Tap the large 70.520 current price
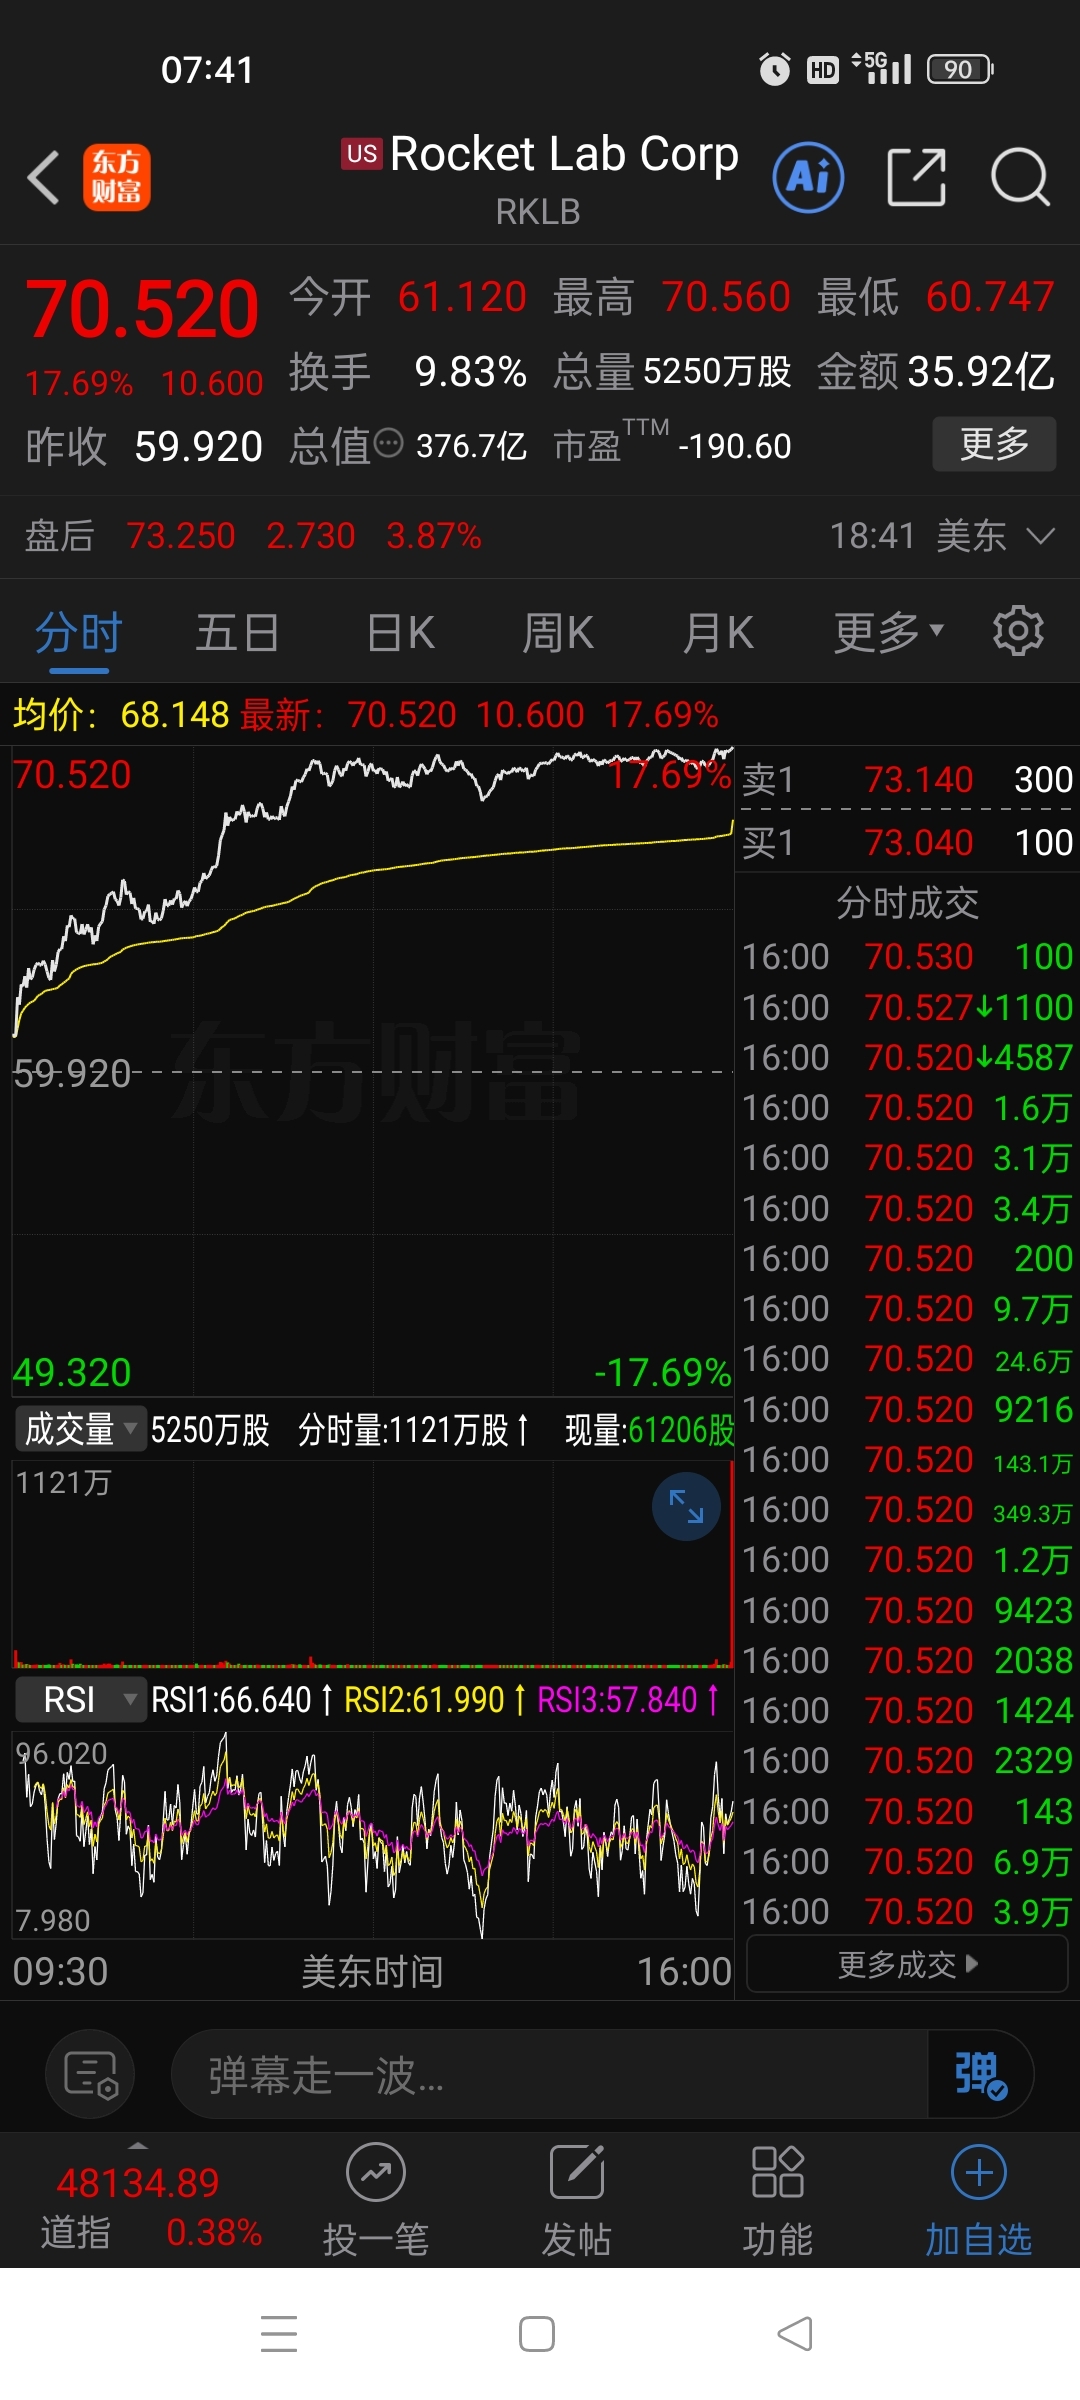Screen dimensions: 1080x2400 tap(142, 309)
